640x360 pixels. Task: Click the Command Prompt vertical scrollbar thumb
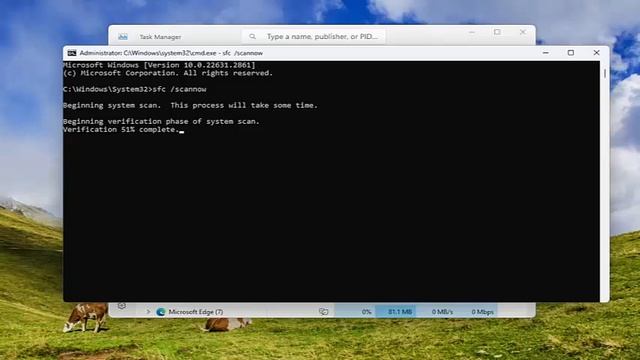[604, 73]
